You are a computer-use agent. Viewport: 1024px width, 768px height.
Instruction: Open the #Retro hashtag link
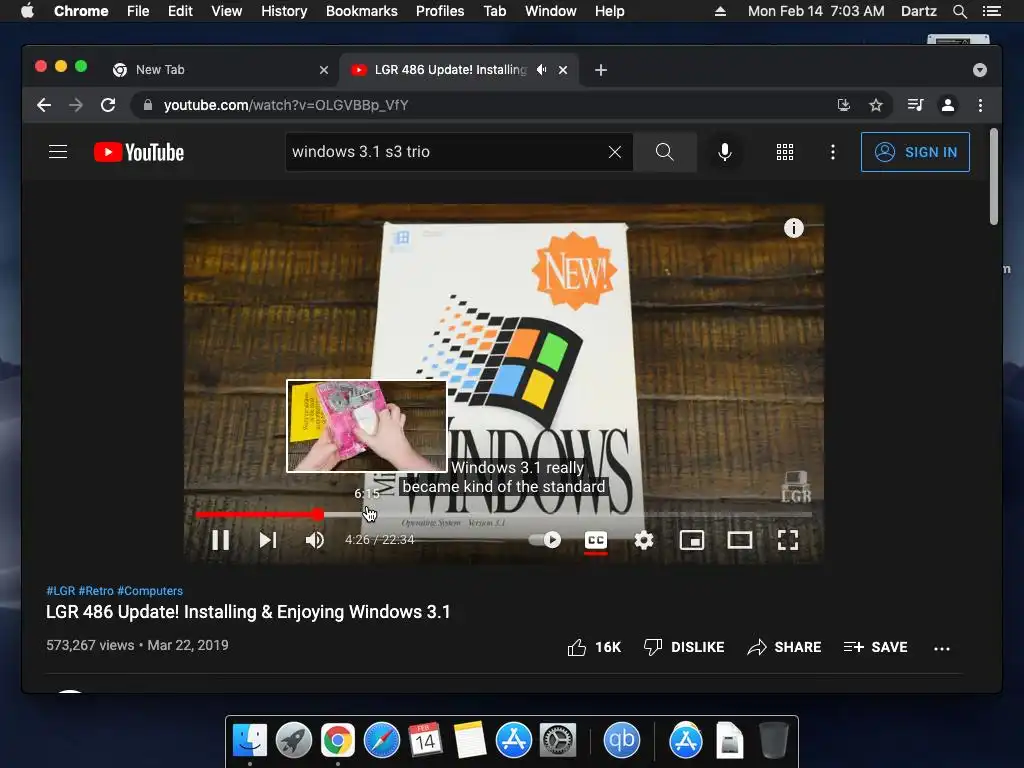point(96,591)
